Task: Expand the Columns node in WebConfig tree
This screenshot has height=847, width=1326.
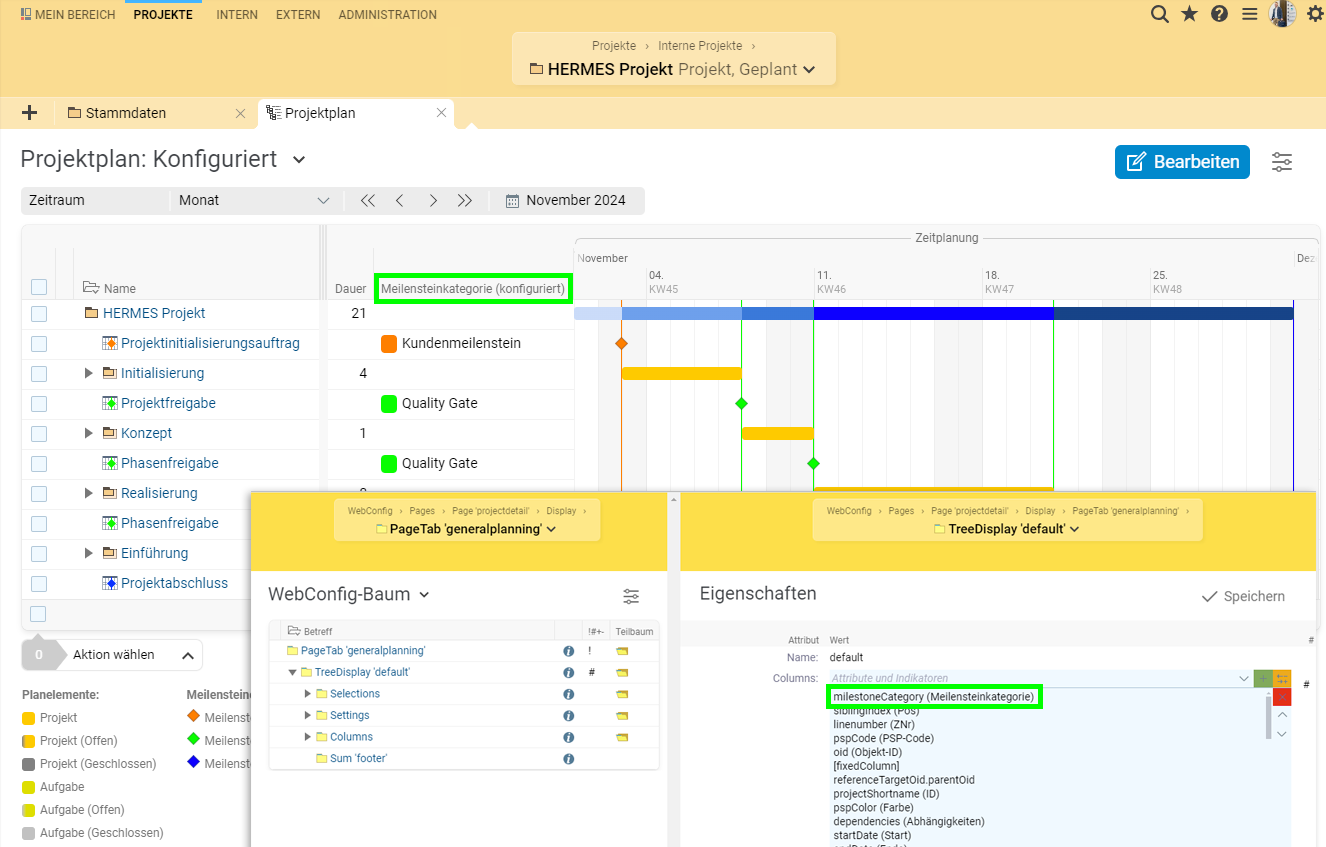Action: point(308,737)
